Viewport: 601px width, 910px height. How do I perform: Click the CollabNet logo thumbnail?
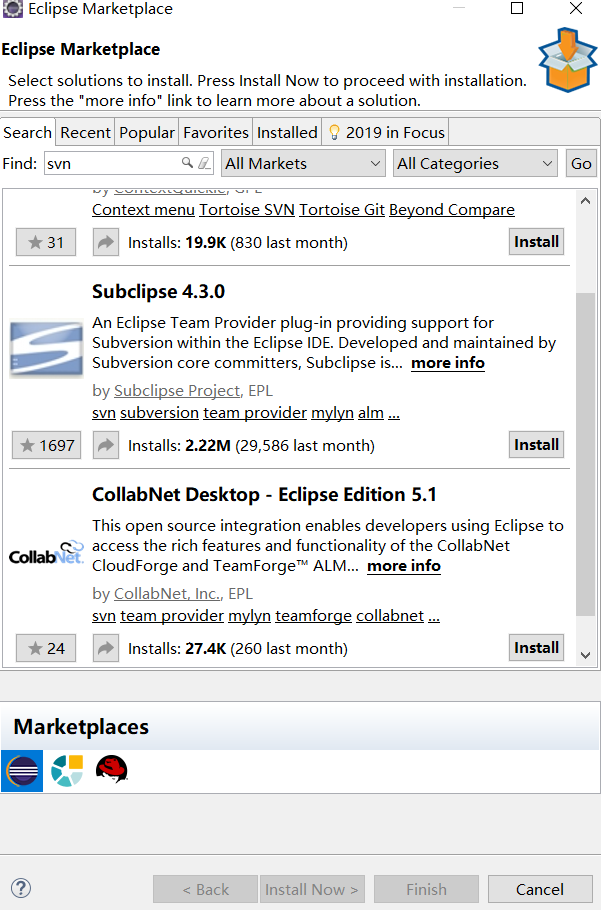(46, 552)
